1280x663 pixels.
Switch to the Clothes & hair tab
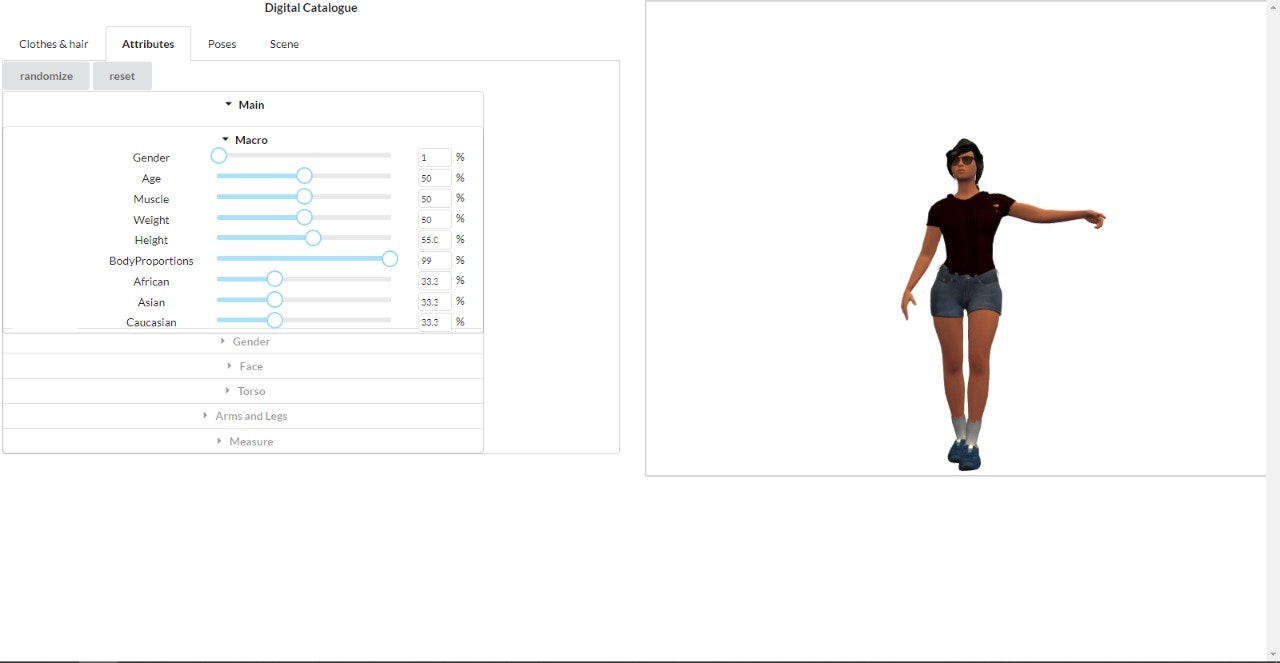click(x=53, y=43)
